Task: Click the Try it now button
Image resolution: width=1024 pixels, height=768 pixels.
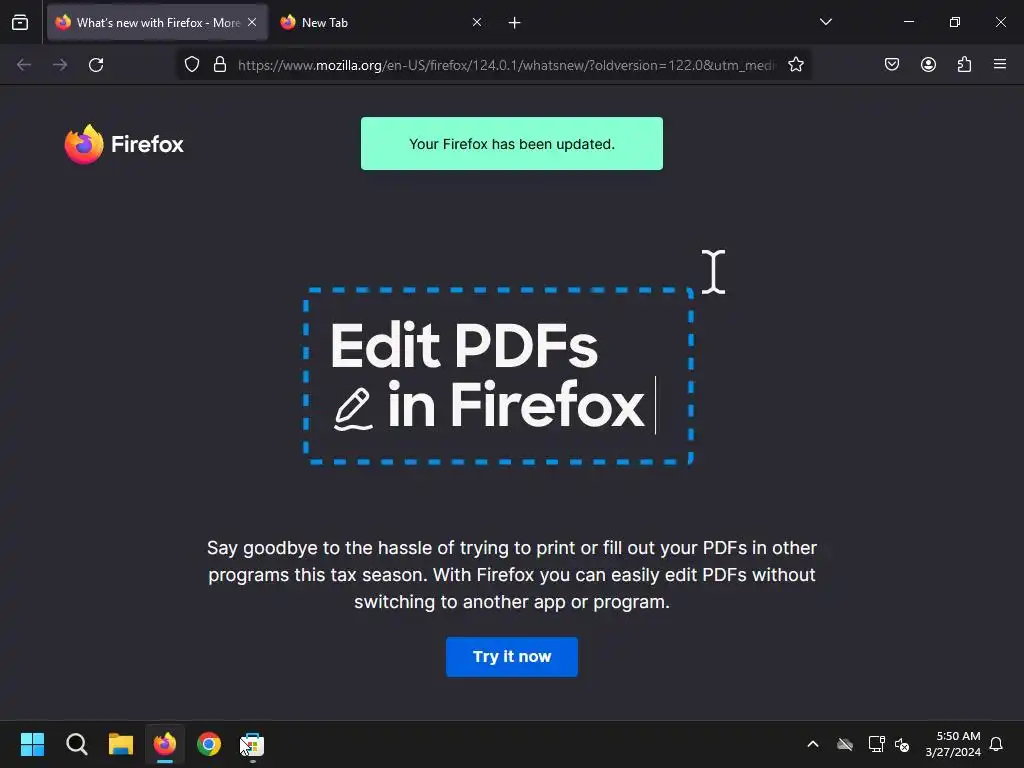Action: click(x=511, y=656)
